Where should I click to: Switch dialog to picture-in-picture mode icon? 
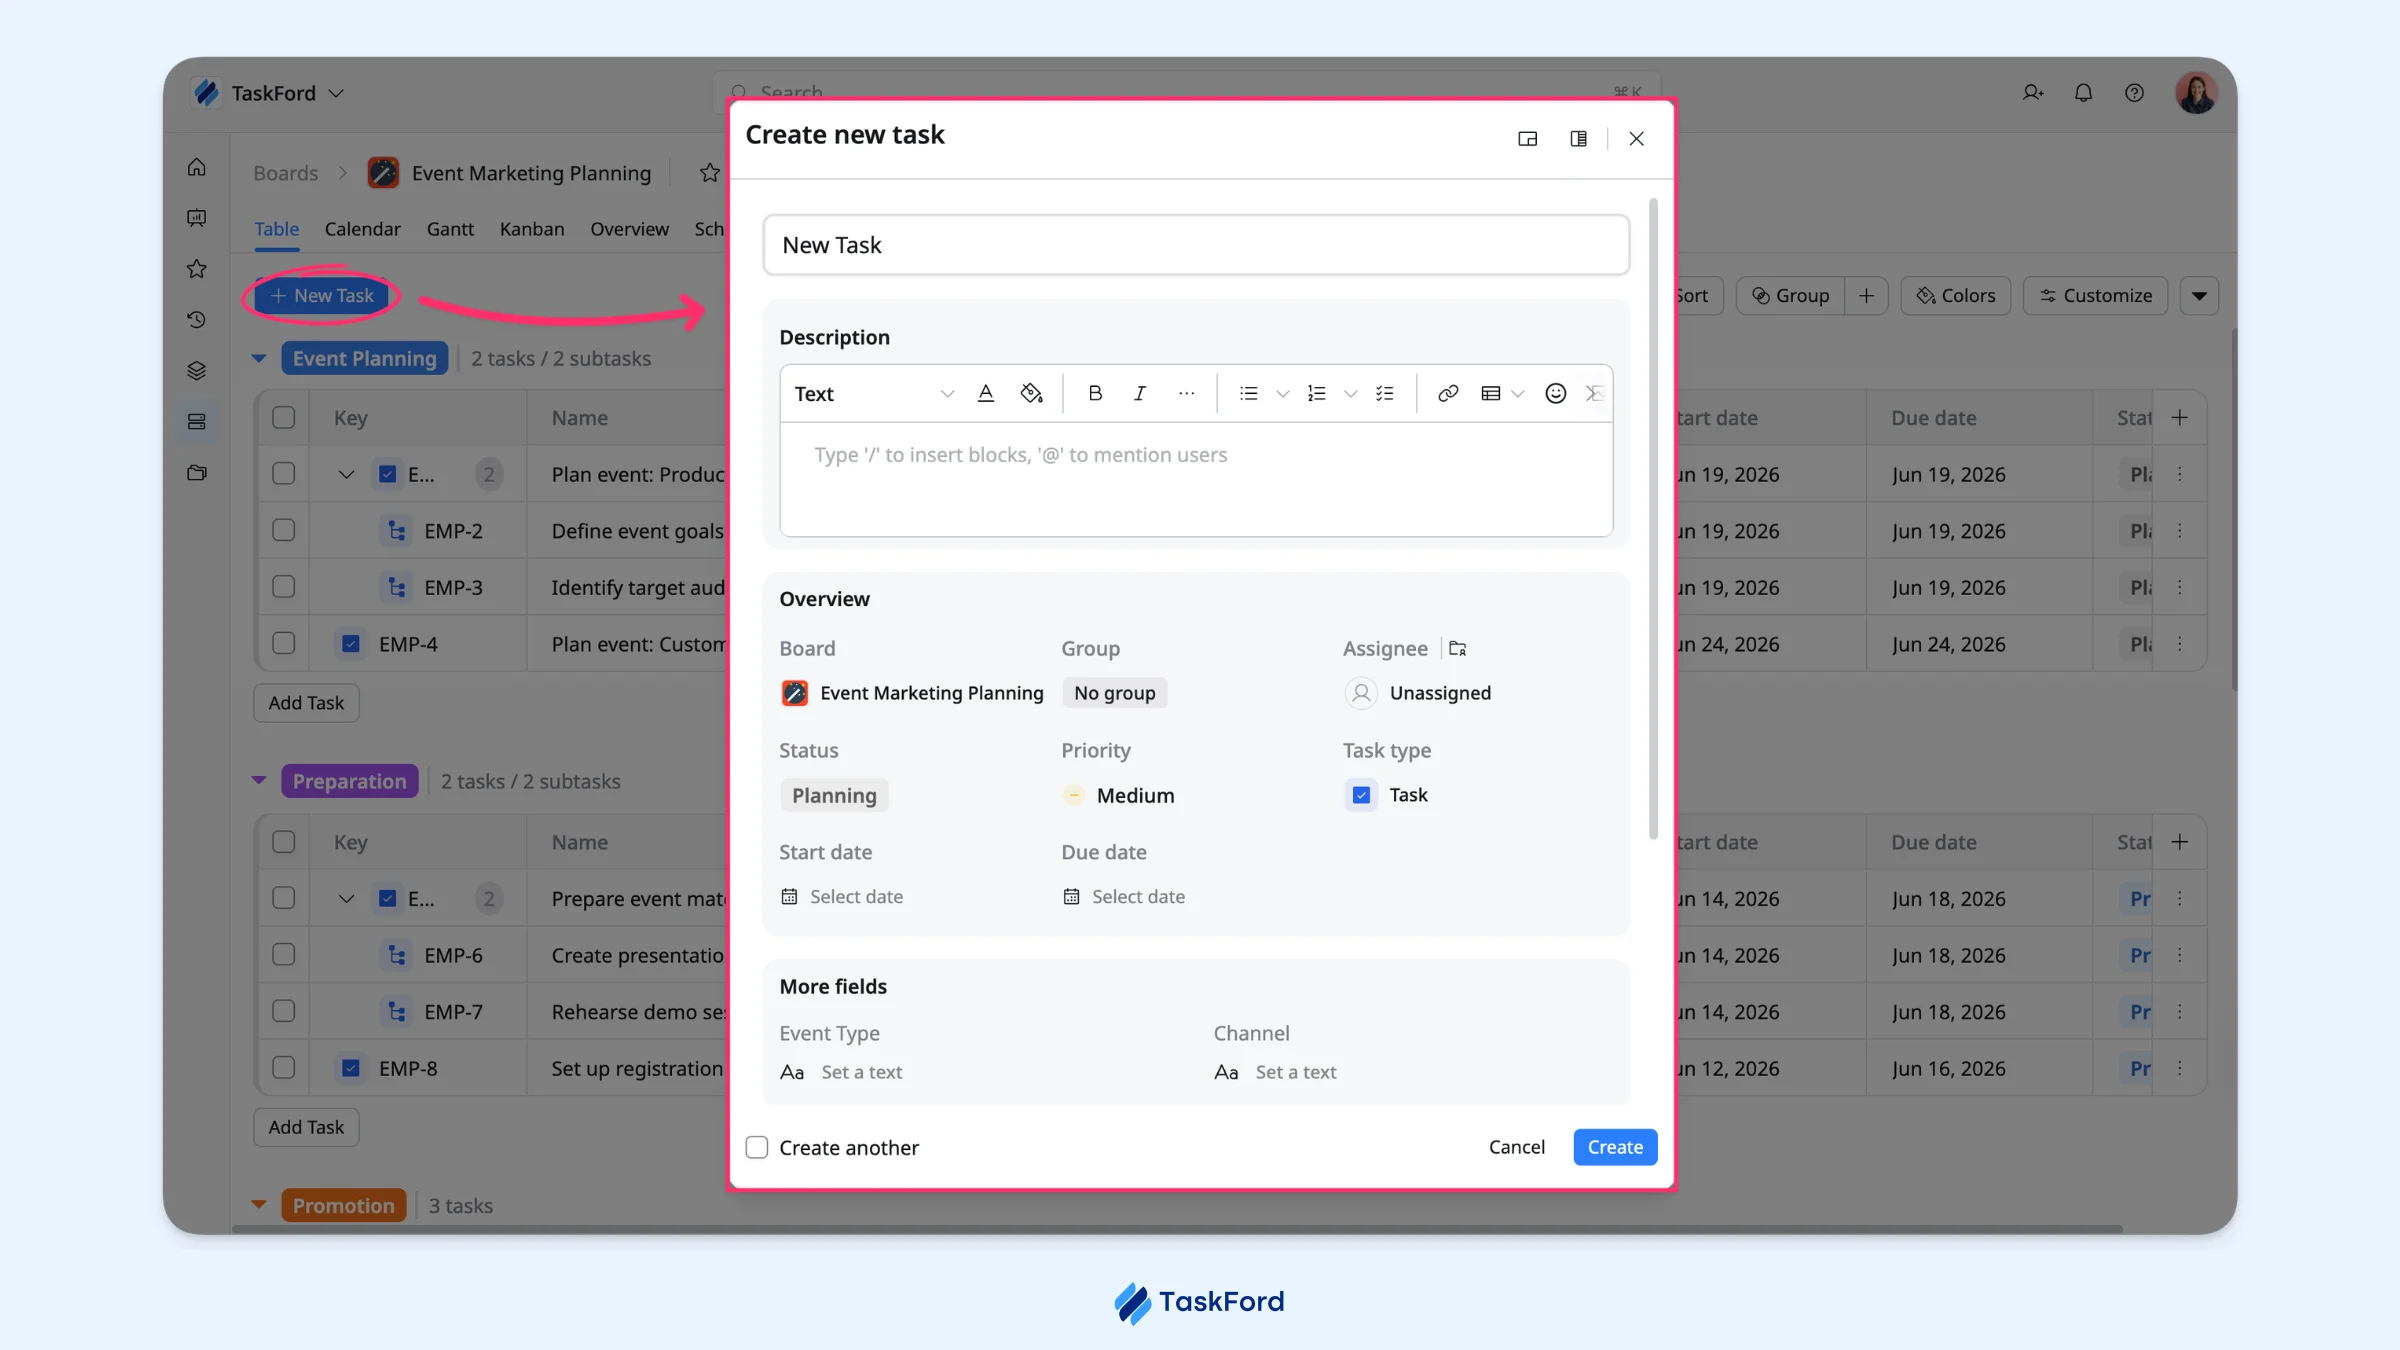1527,139
